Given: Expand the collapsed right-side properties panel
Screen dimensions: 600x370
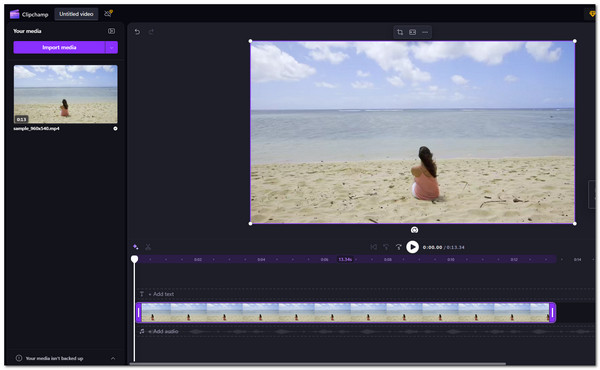Looking at the screenshot, I should 592,195.
